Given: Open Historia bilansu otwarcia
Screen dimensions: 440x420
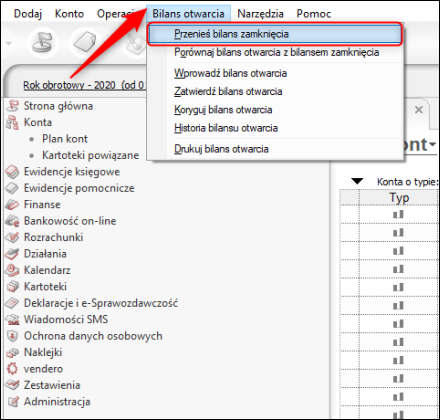Looking at the screenshot, I should [x=275, y=128].
